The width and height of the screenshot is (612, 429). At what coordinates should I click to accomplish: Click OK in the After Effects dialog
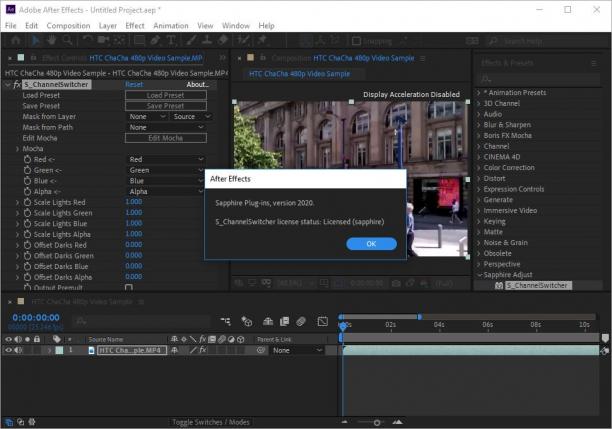click(371, 244)
